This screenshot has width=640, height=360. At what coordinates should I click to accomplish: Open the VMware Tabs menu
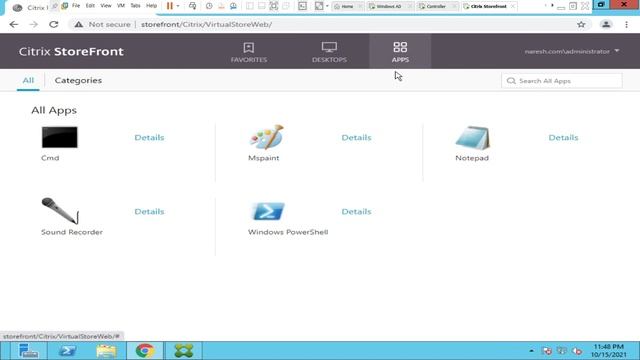pyautogui.click(x=135, y=6)
